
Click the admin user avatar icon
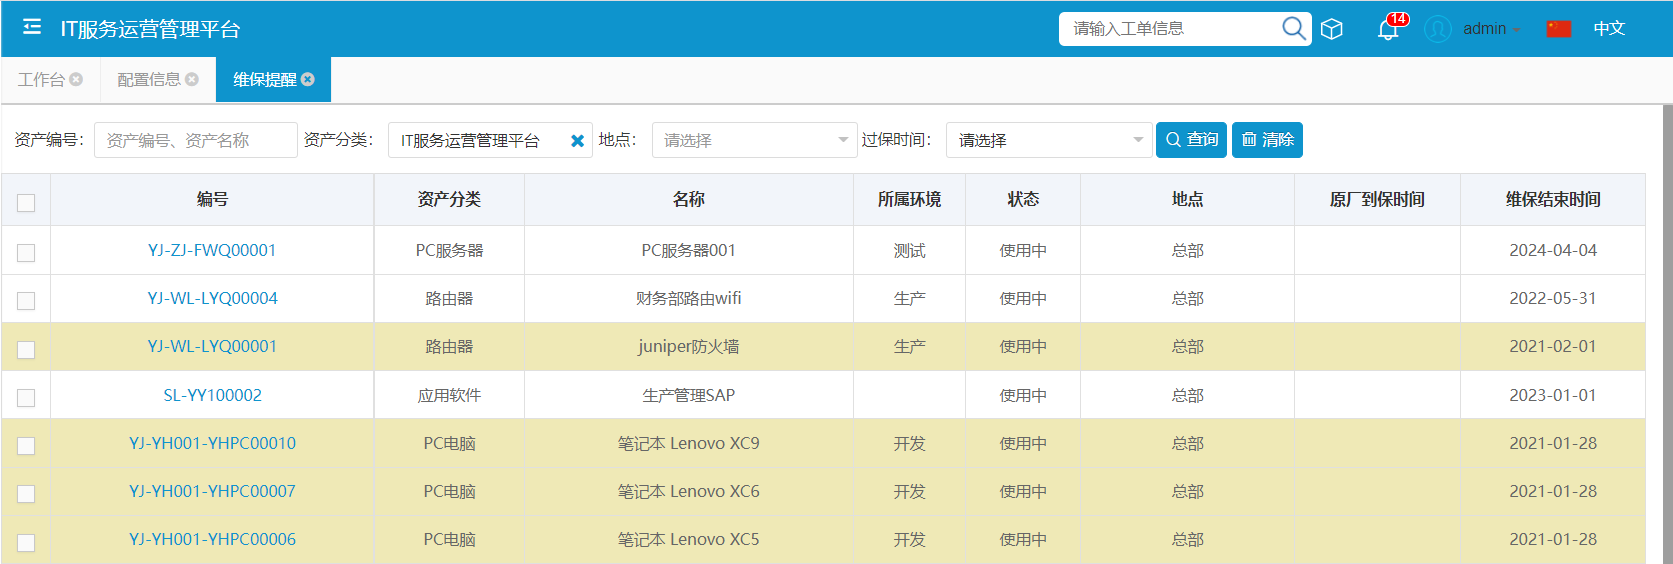pyautogui.click(x=1438, y=29)
